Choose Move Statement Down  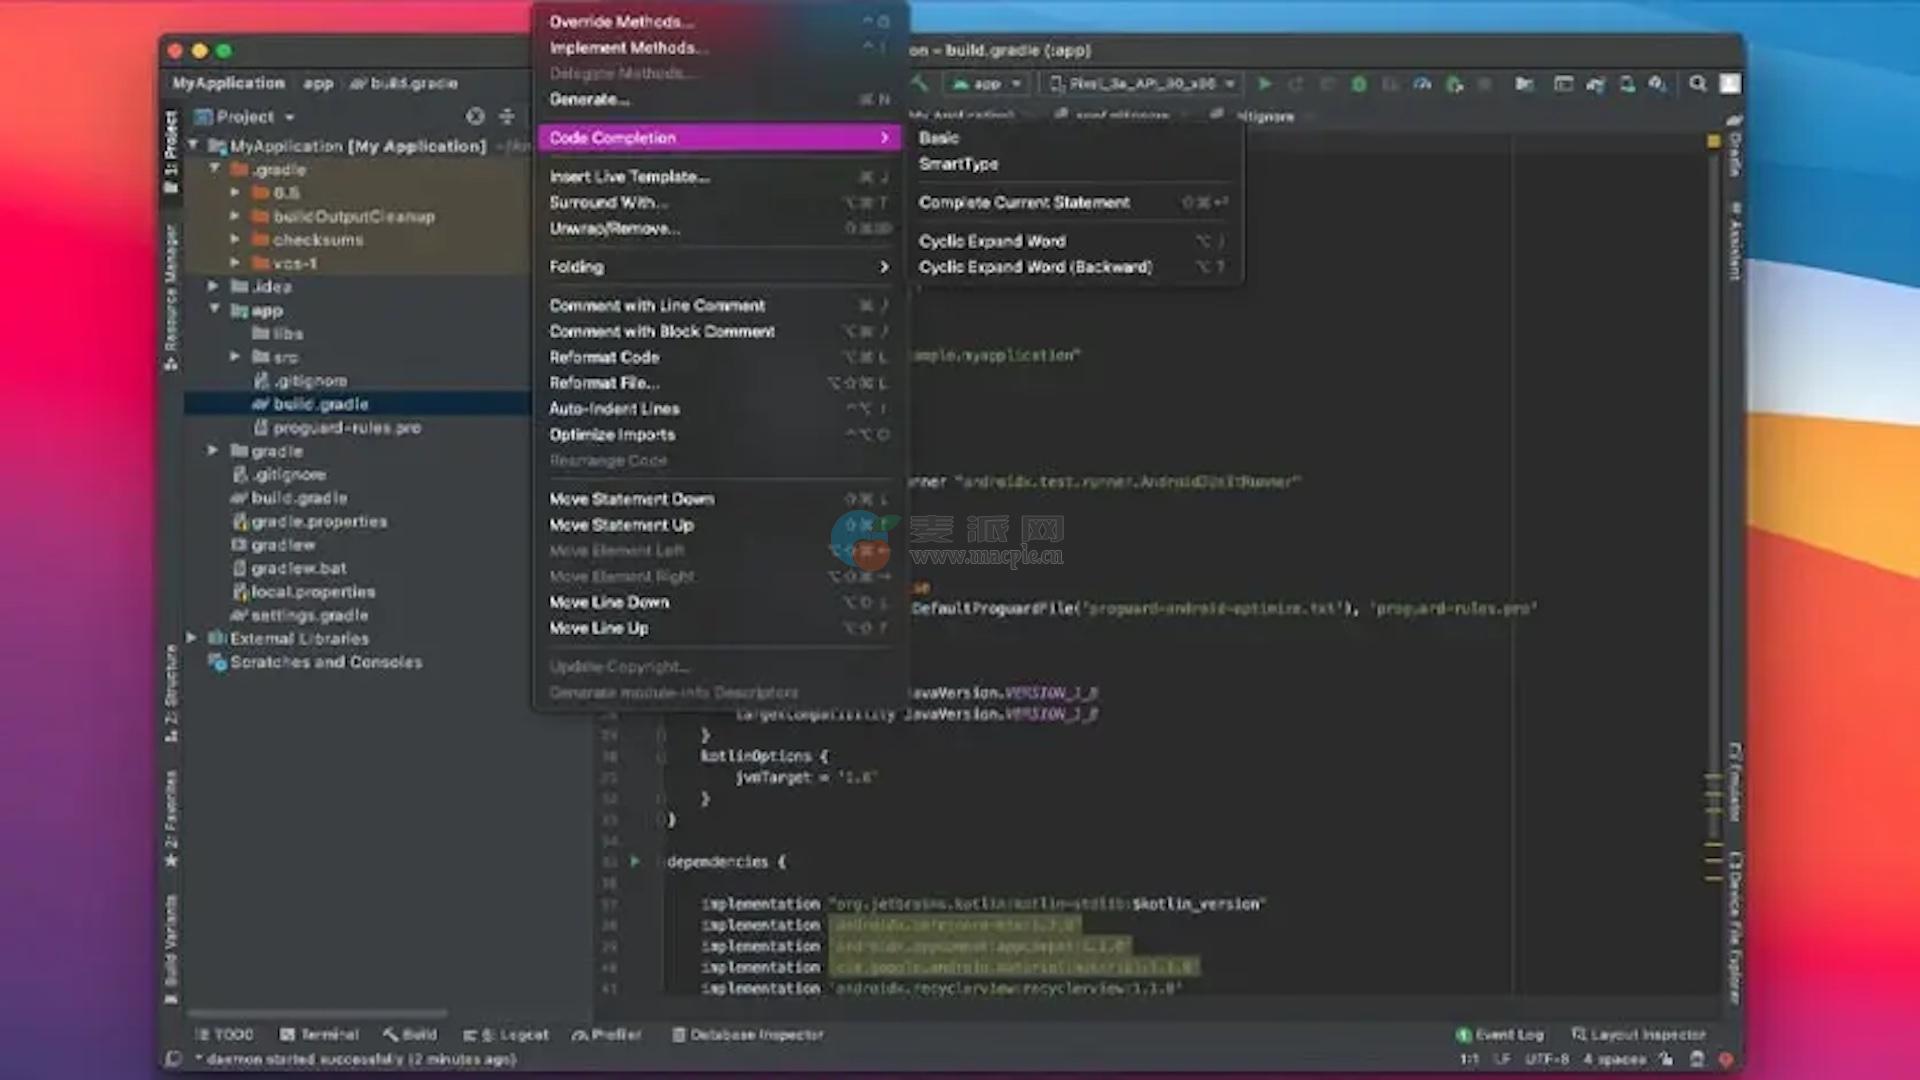point(718,499)
